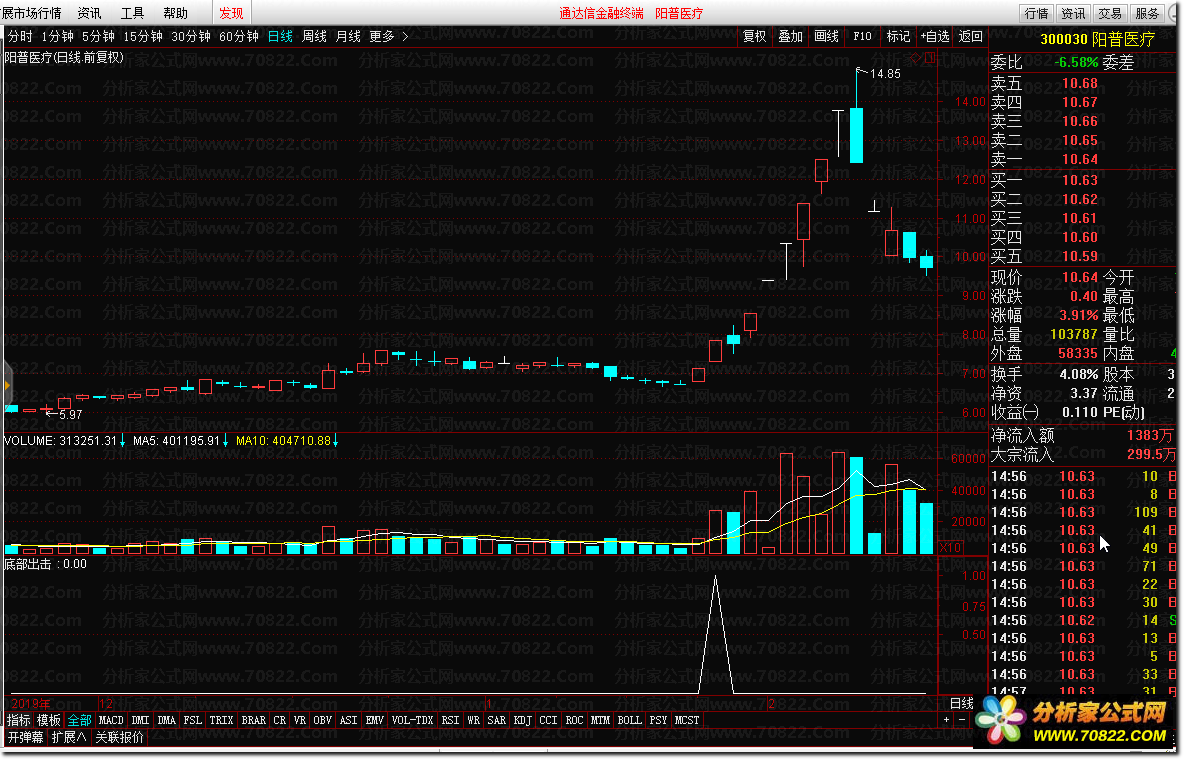Apply the ASI indicator
Screen dimensions: 1185x760
click(348, 720)
